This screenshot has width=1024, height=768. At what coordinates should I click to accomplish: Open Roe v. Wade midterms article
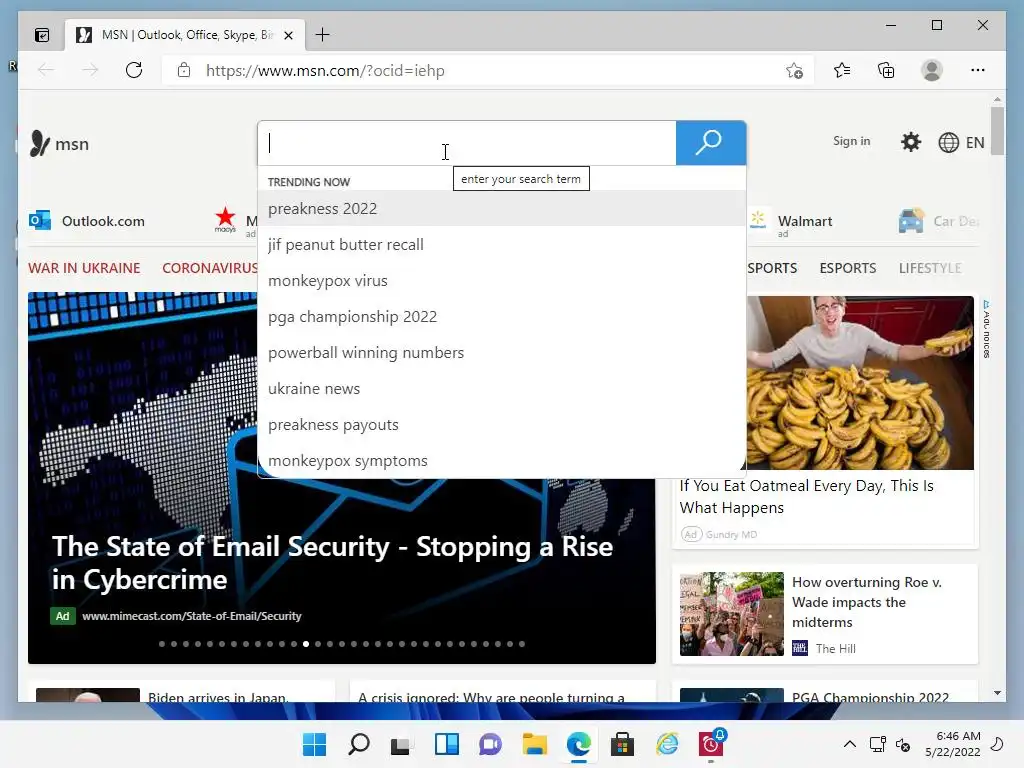(867, 601)
